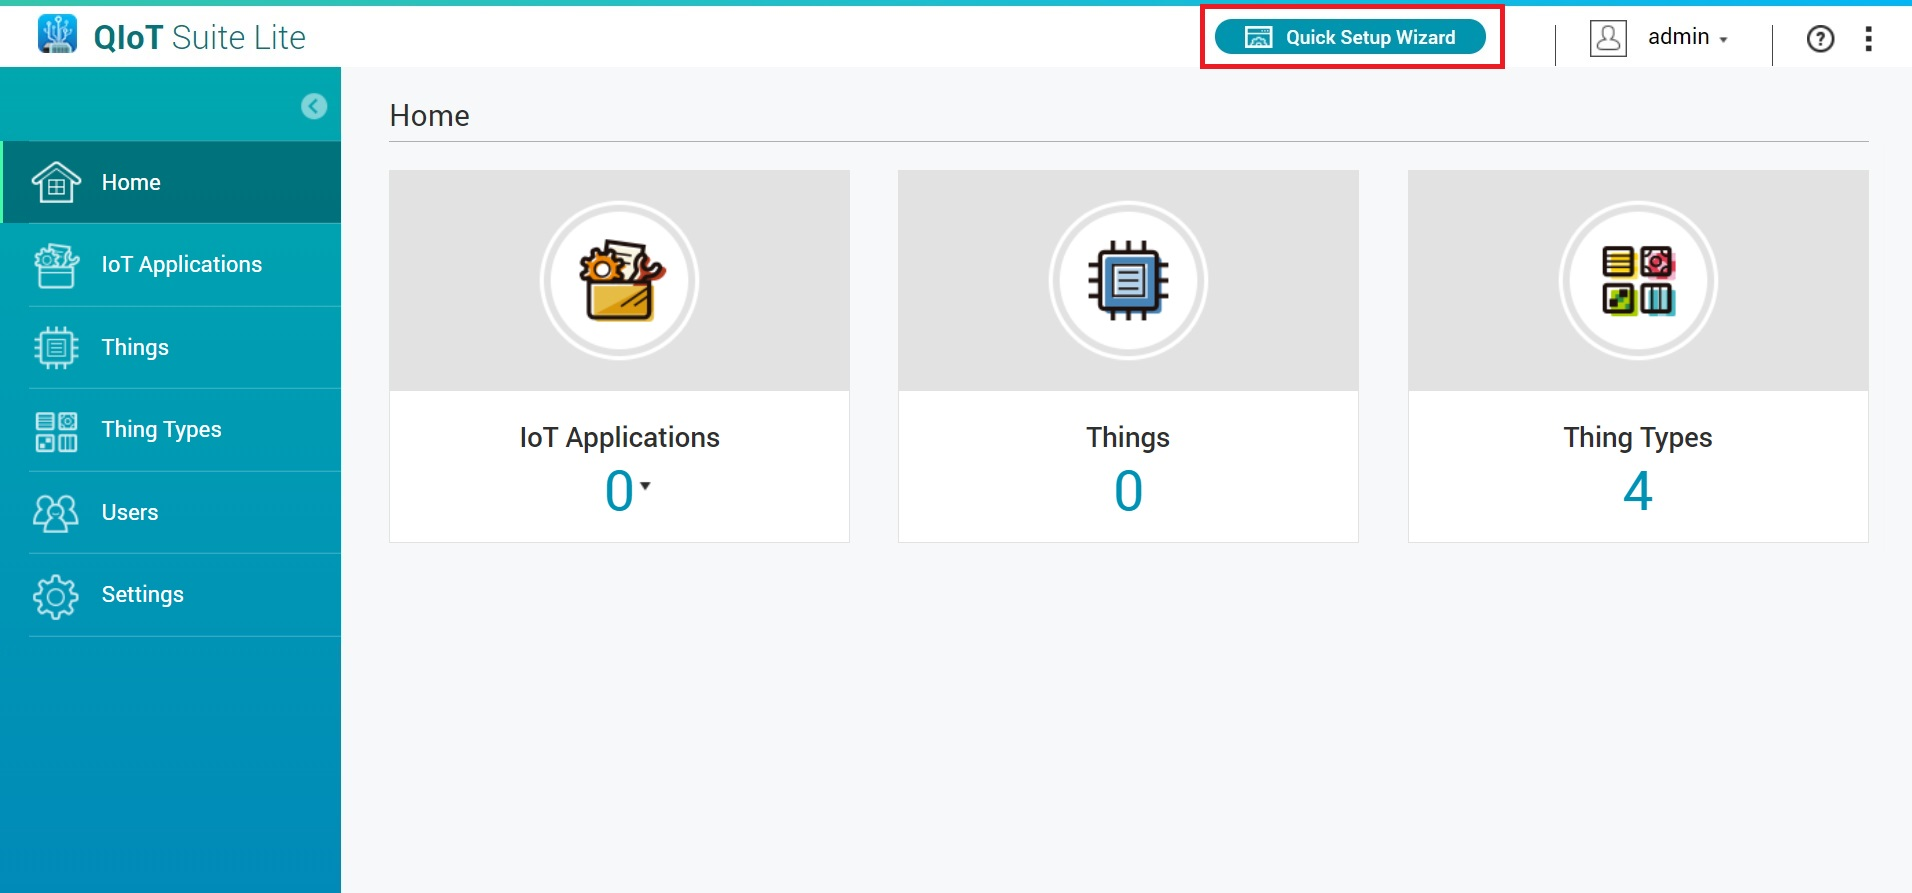Click the admin user avatar icon
Image resolution: width=1912 pixels, height=893 pixels.
click(1608, 38)
